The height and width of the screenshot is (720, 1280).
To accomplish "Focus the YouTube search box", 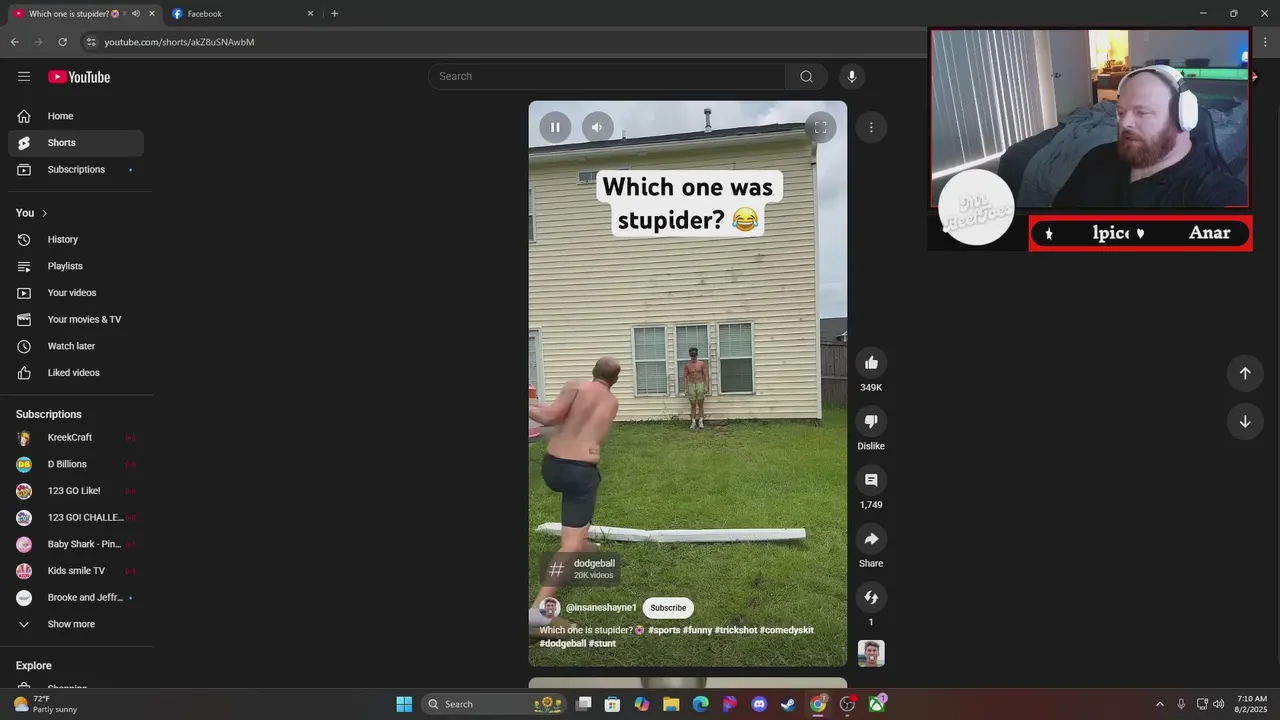I will click(607, 77).
